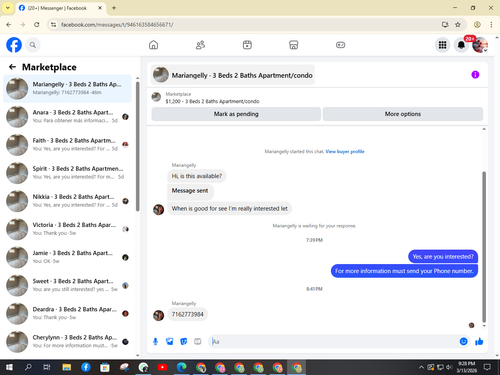Open the notifications bell
Viewport: 500px width, 375px height.
(x=461, y=45)
